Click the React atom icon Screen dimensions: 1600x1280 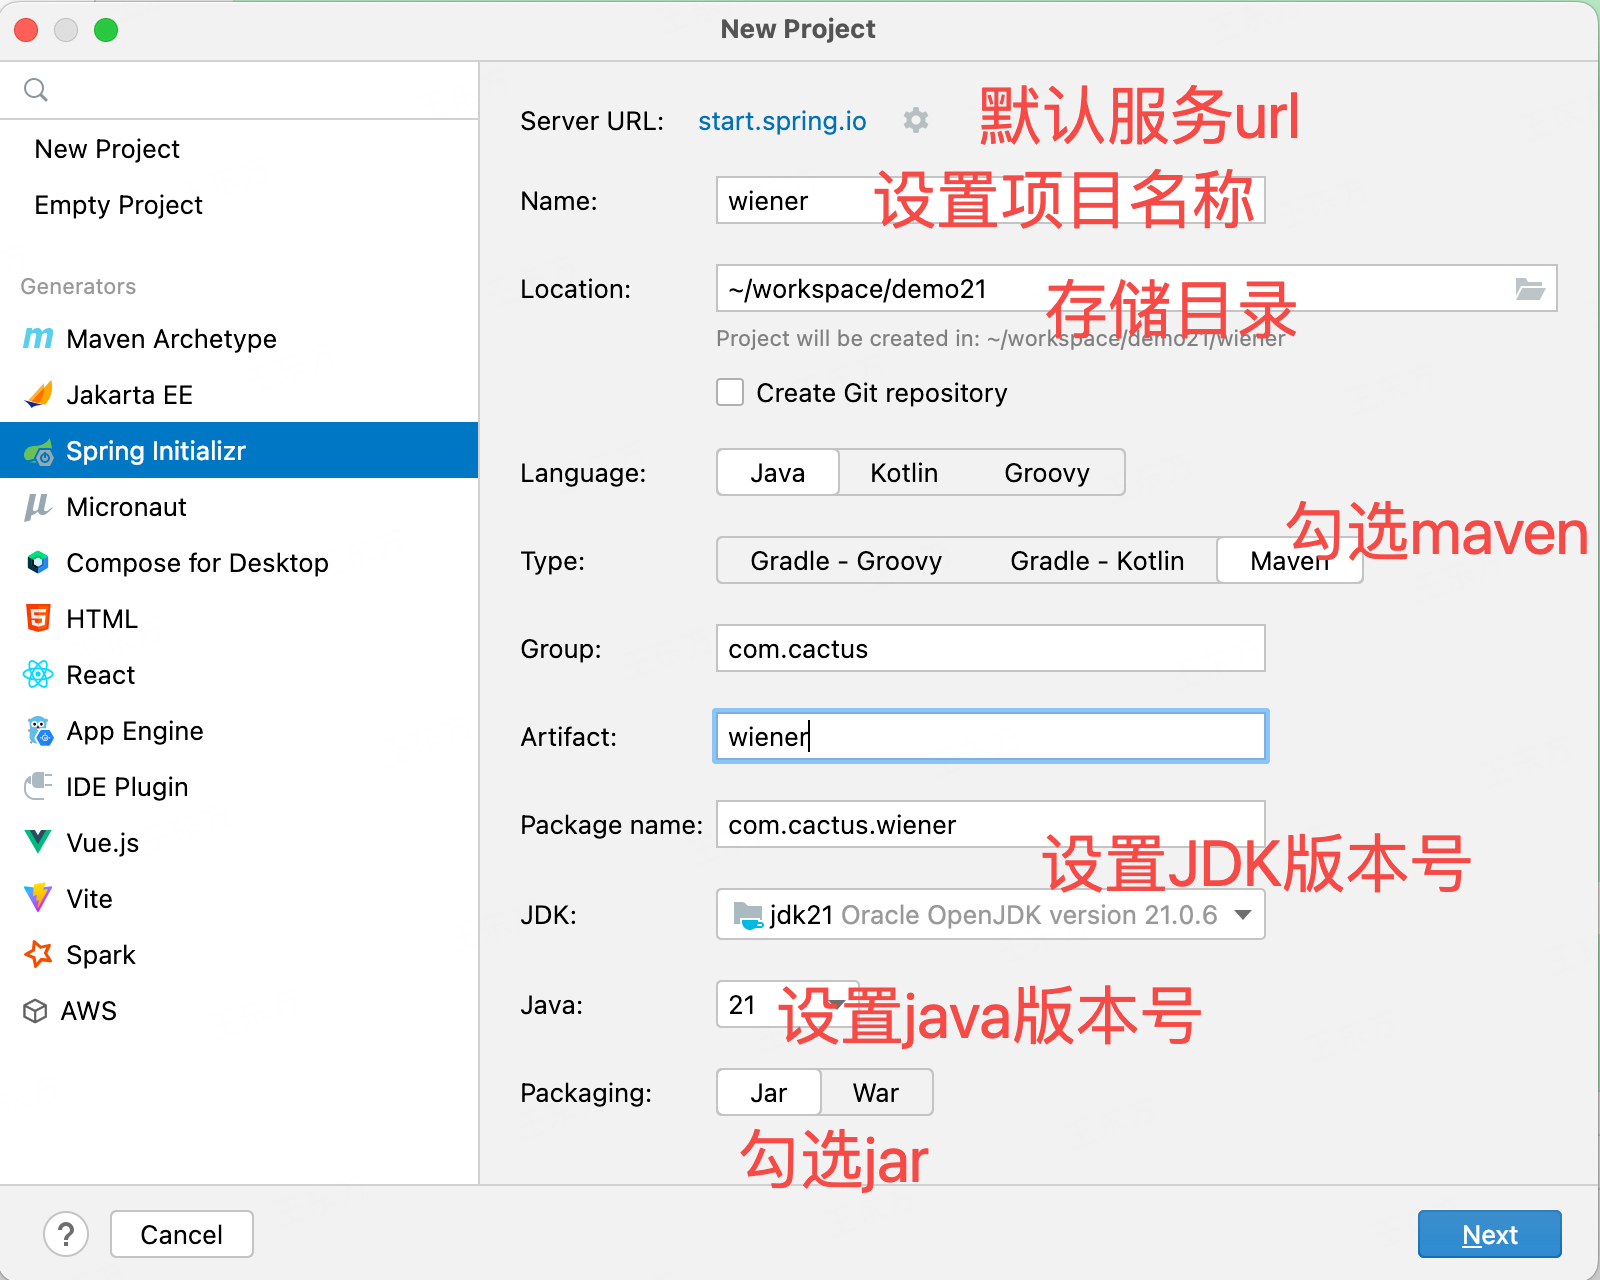click(x=38, y=675)
